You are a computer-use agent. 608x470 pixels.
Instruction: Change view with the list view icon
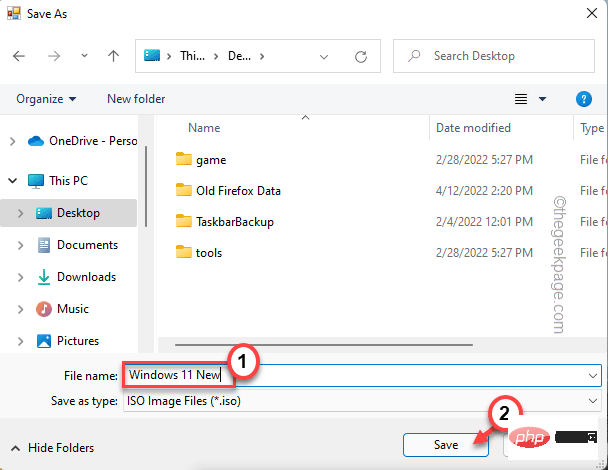(x=521, y=99)
